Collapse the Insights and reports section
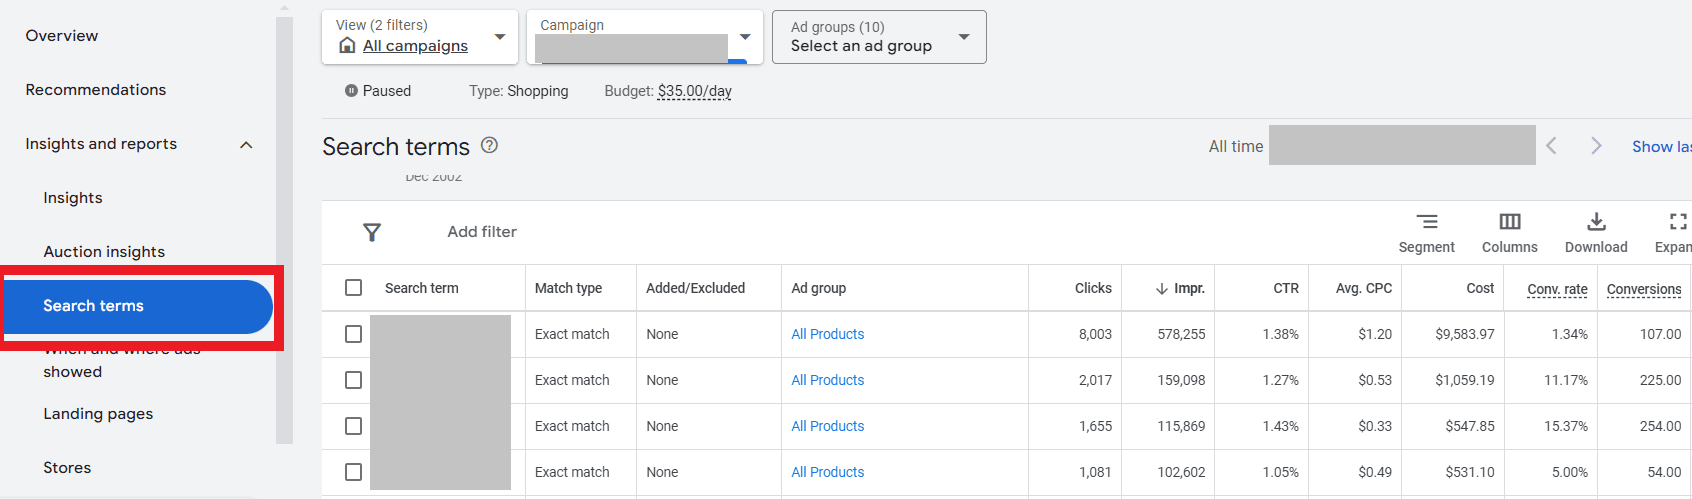Screen dimensions: 1692x499 [x=246, y=145]
